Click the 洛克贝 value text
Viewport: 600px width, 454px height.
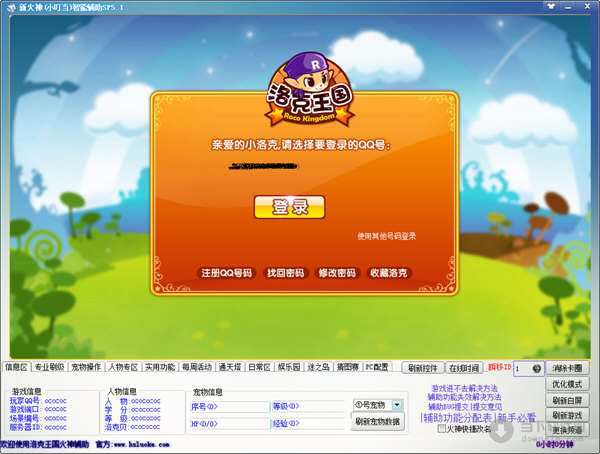pos(146,427)
